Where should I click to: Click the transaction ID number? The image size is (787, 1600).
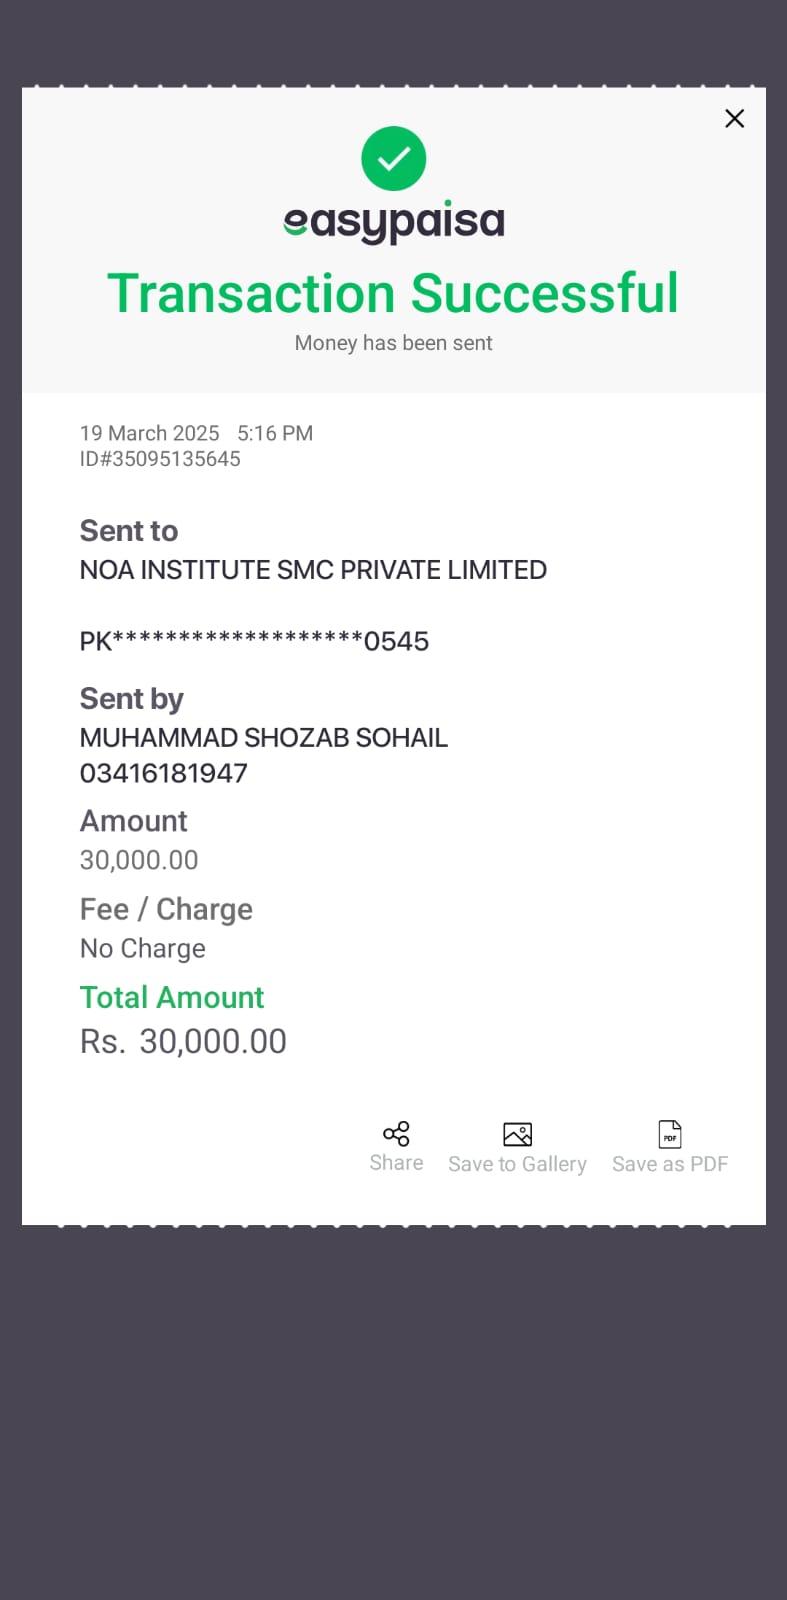tap(160, 459)
